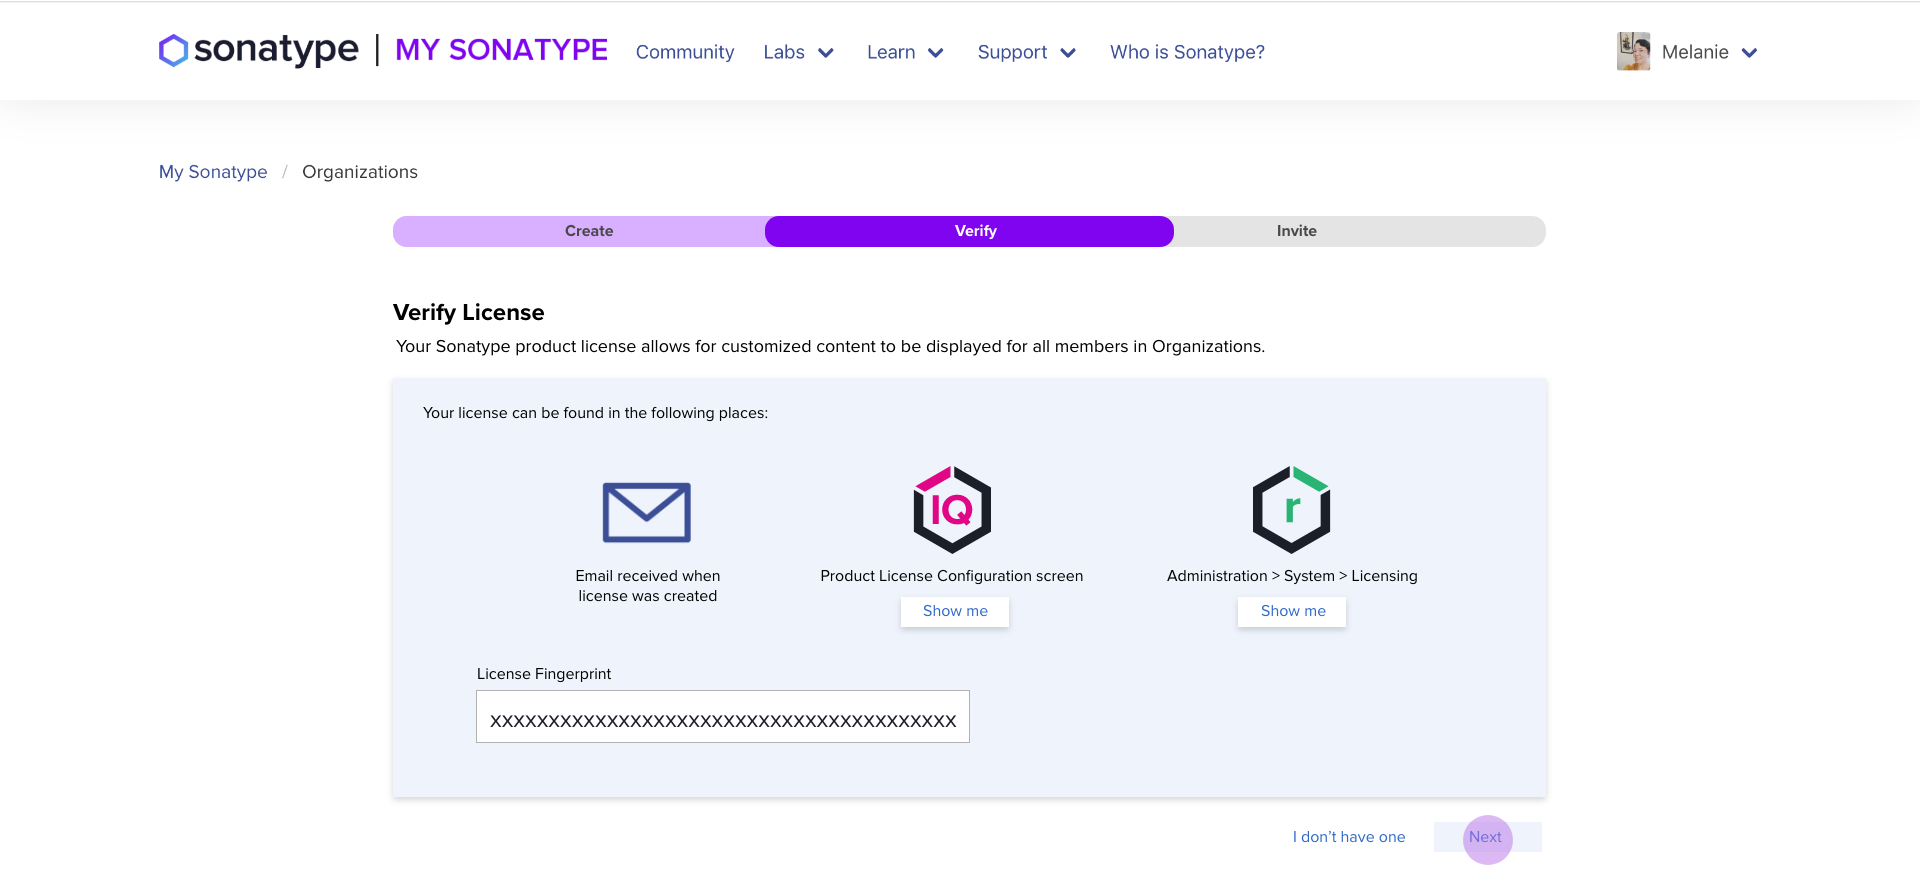Image resolution: width=1920 pixels, height=895 pixels.
Task: Click the License Fingerprint label
Action: pyautogui.click(x=544, y=674)
